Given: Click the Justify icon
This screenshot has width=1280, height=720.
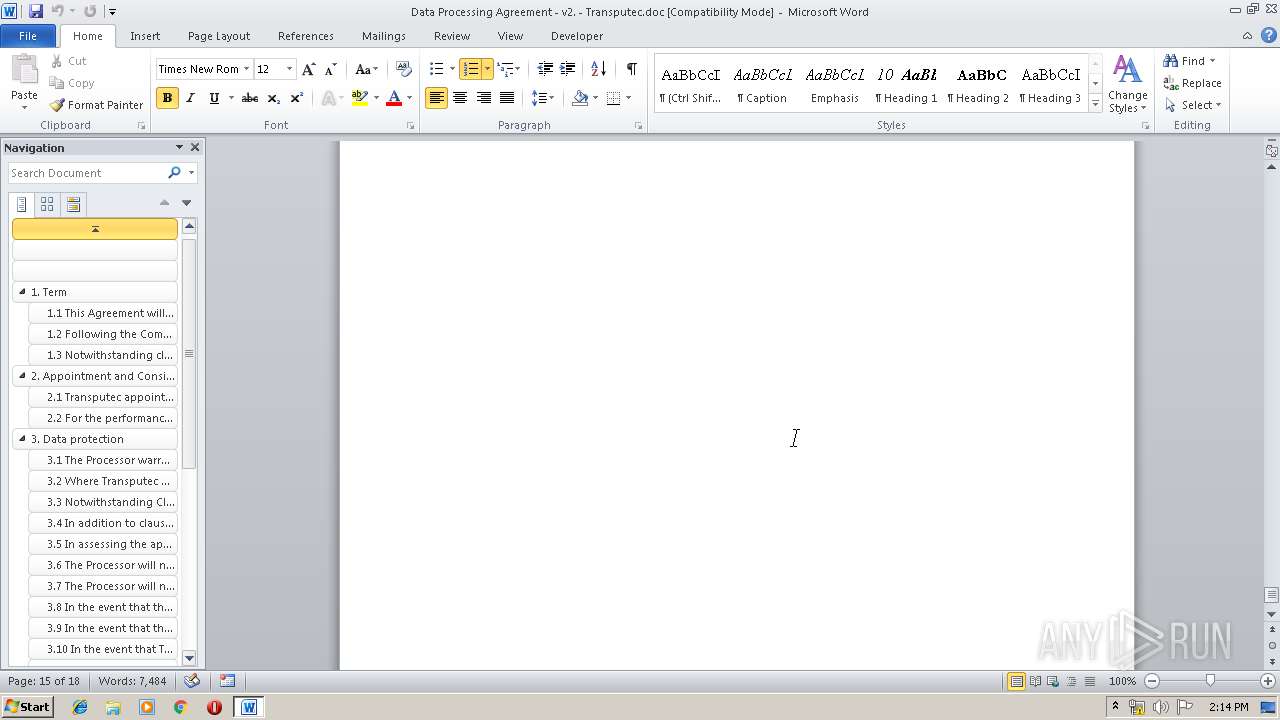Looking at the screenshot, I should (507, 98).
